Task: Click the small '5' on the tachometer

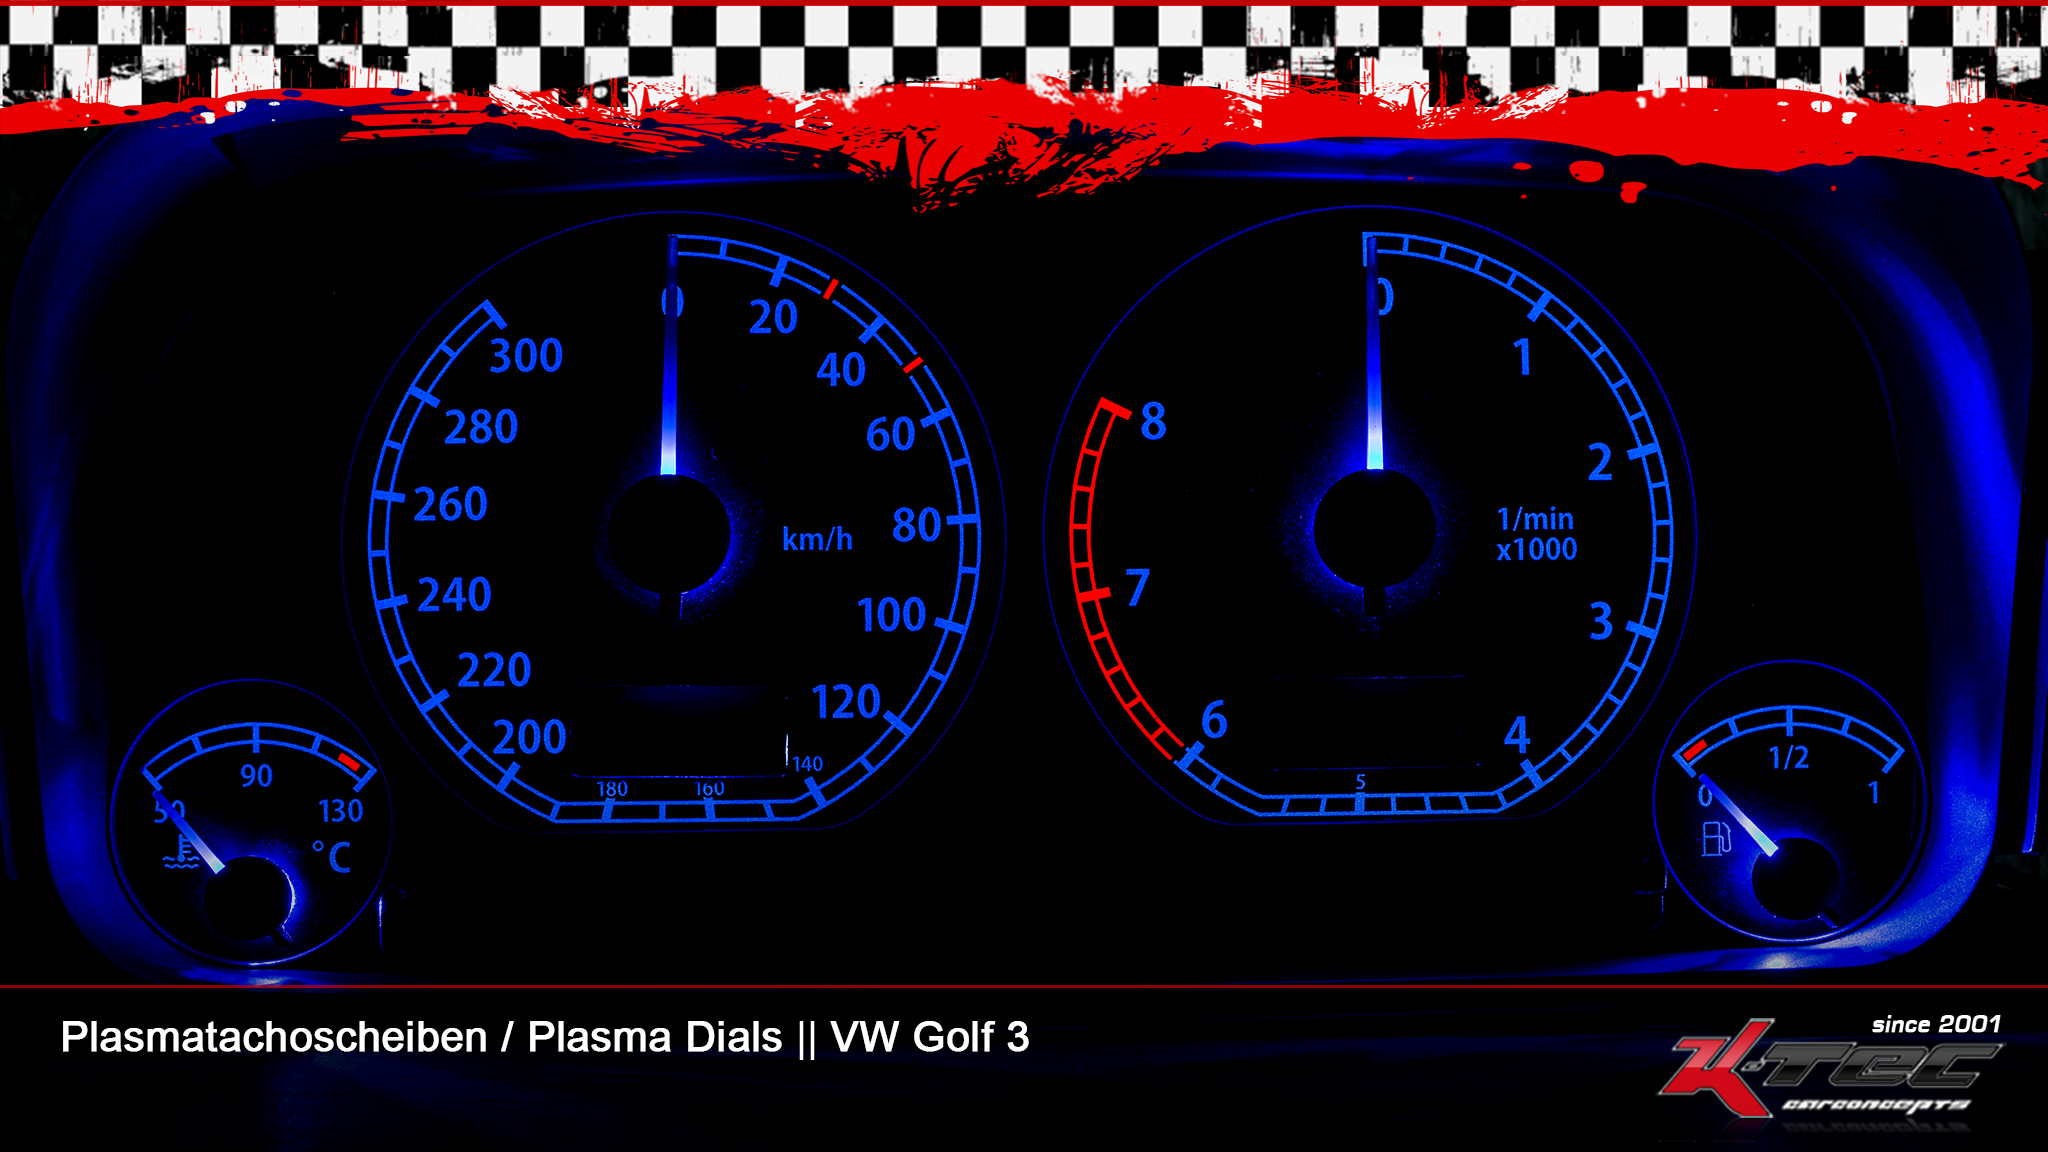Action: (x=1360, y=782)
